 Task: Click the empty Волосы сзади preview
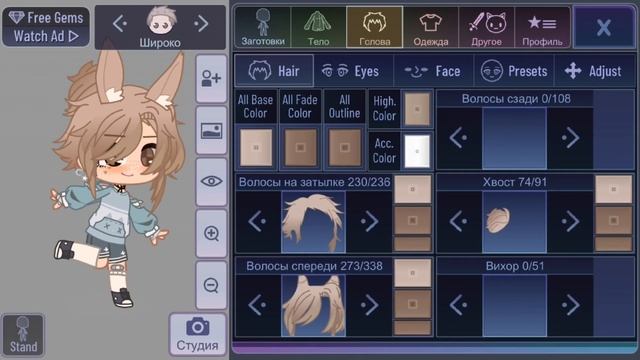pos(514,138)
